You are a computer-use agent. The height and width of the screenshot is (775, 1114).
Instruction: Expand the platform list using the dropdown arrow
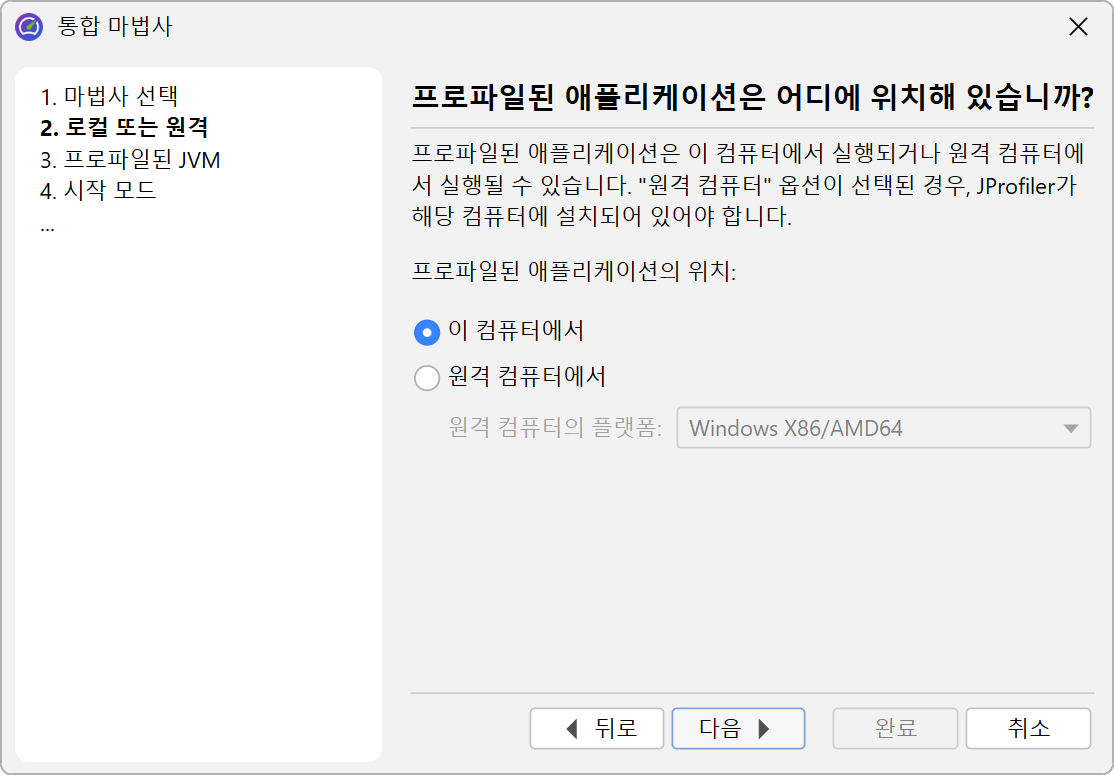[x=1071, y=428]
